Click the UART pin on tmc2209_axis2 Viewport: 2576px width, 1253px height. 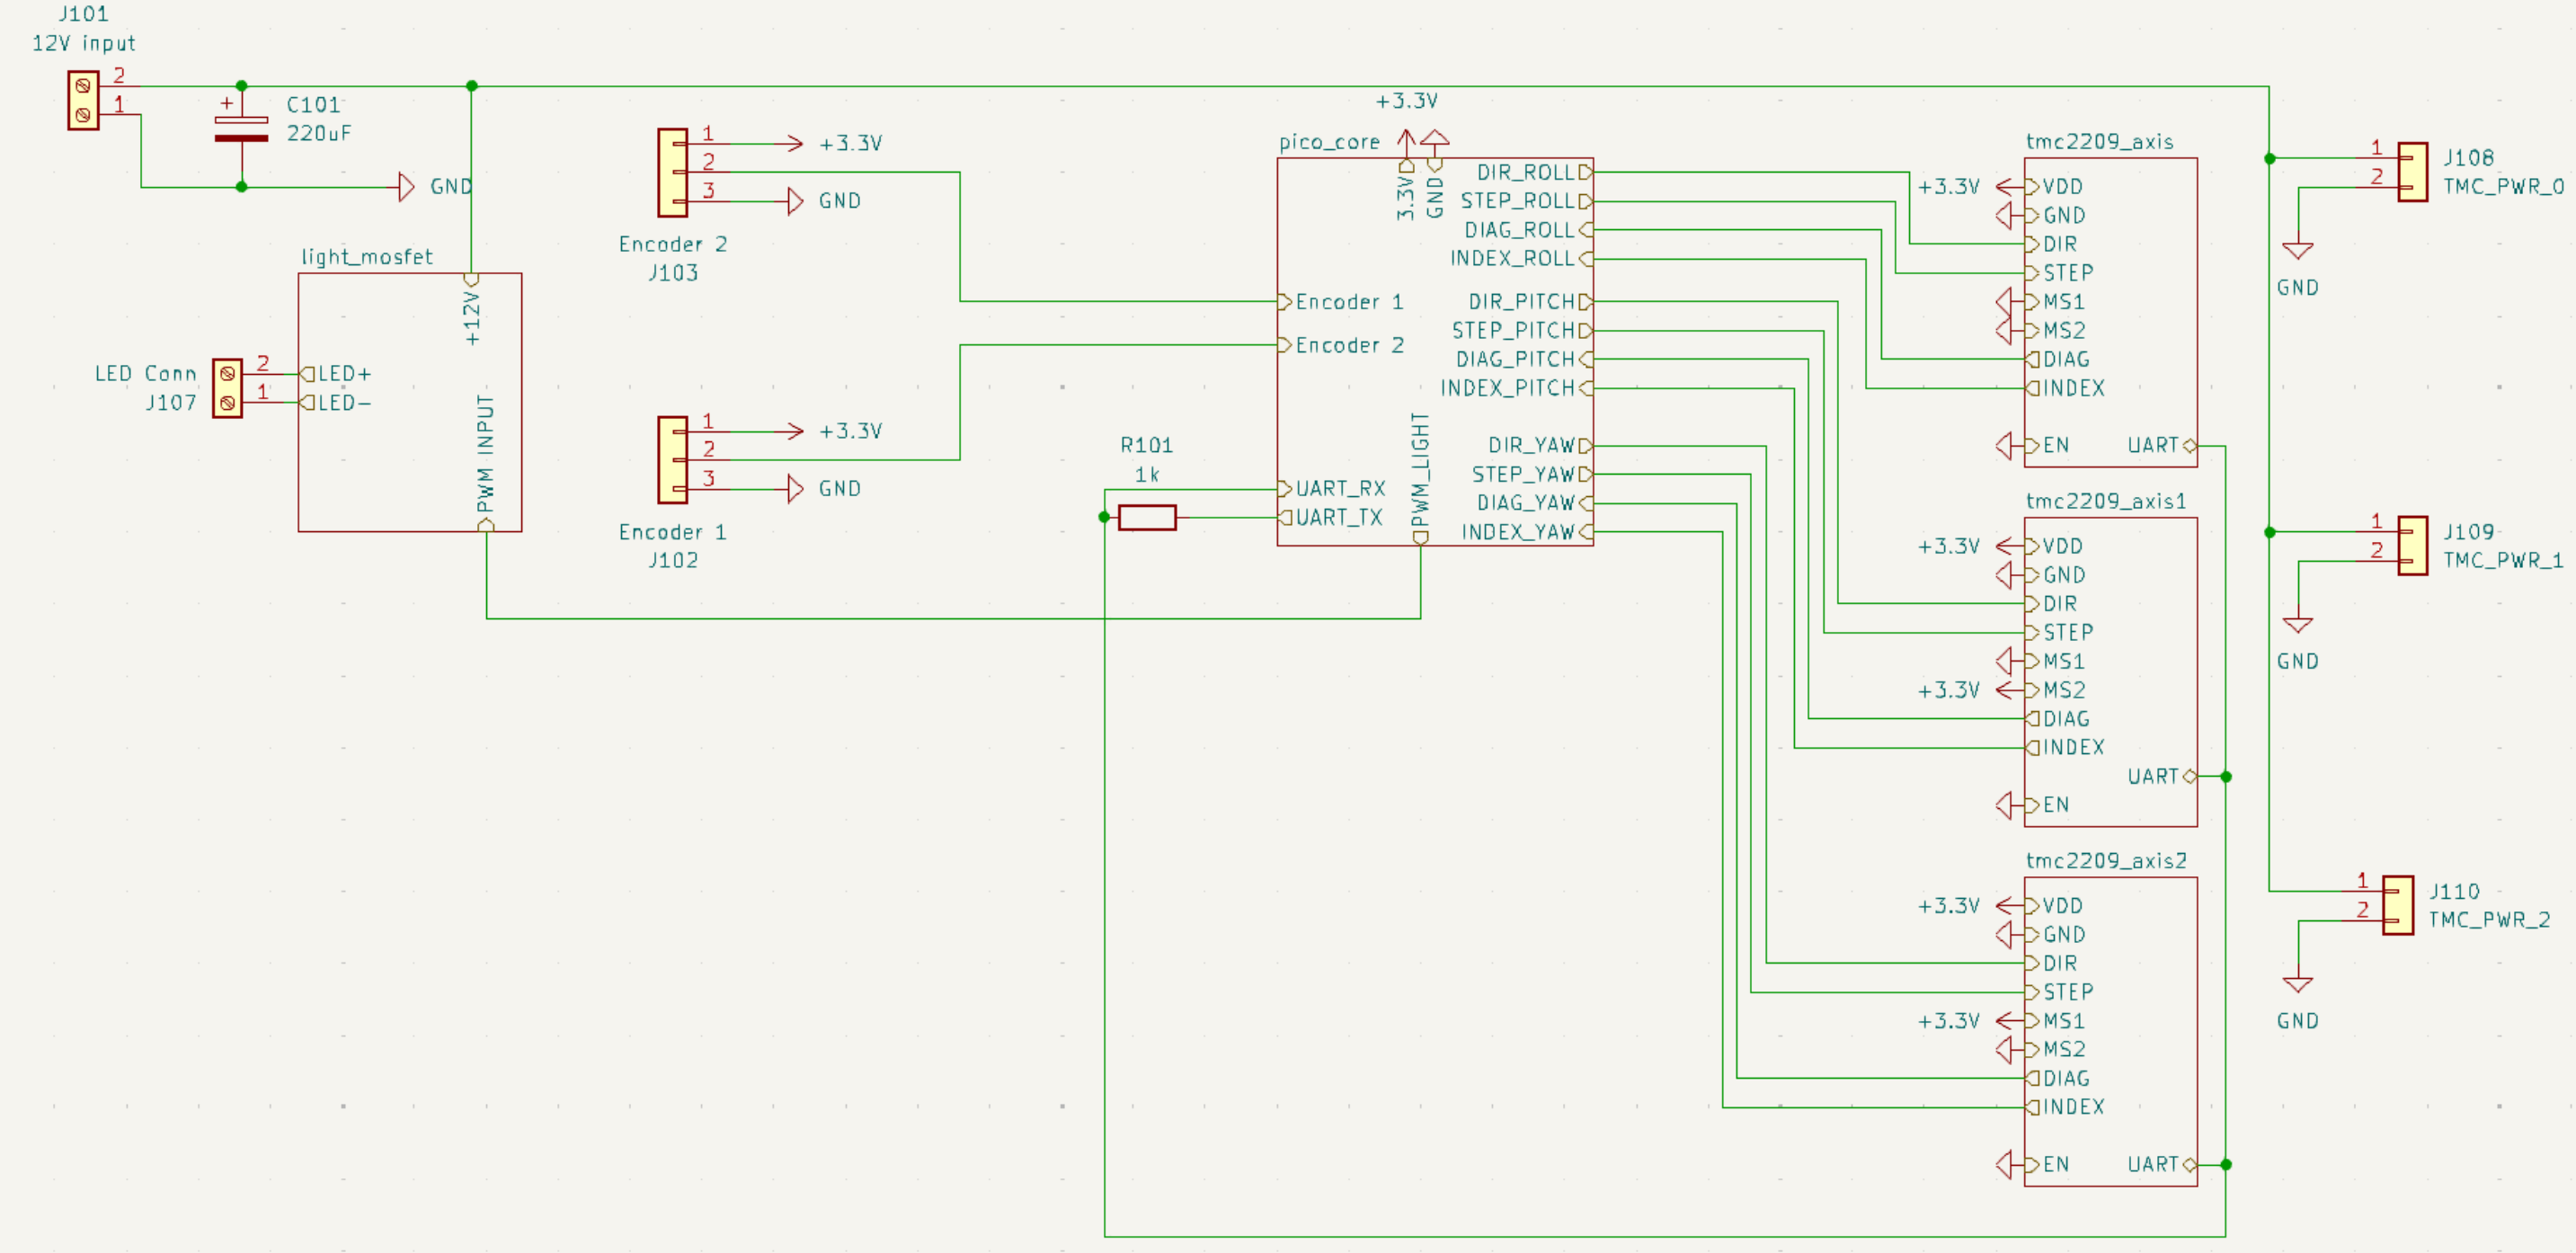pyautogui.click(x=2162, y=1165)
